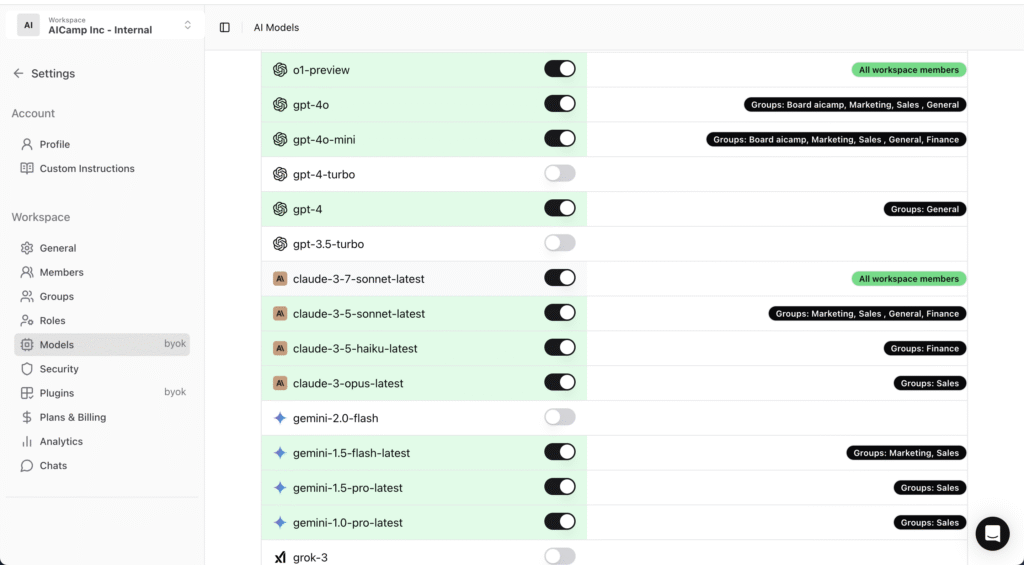Viewport: 1024px width, 565px height.
Task: Open the chat support bubble icon
Action: click(x=993, y=534)
